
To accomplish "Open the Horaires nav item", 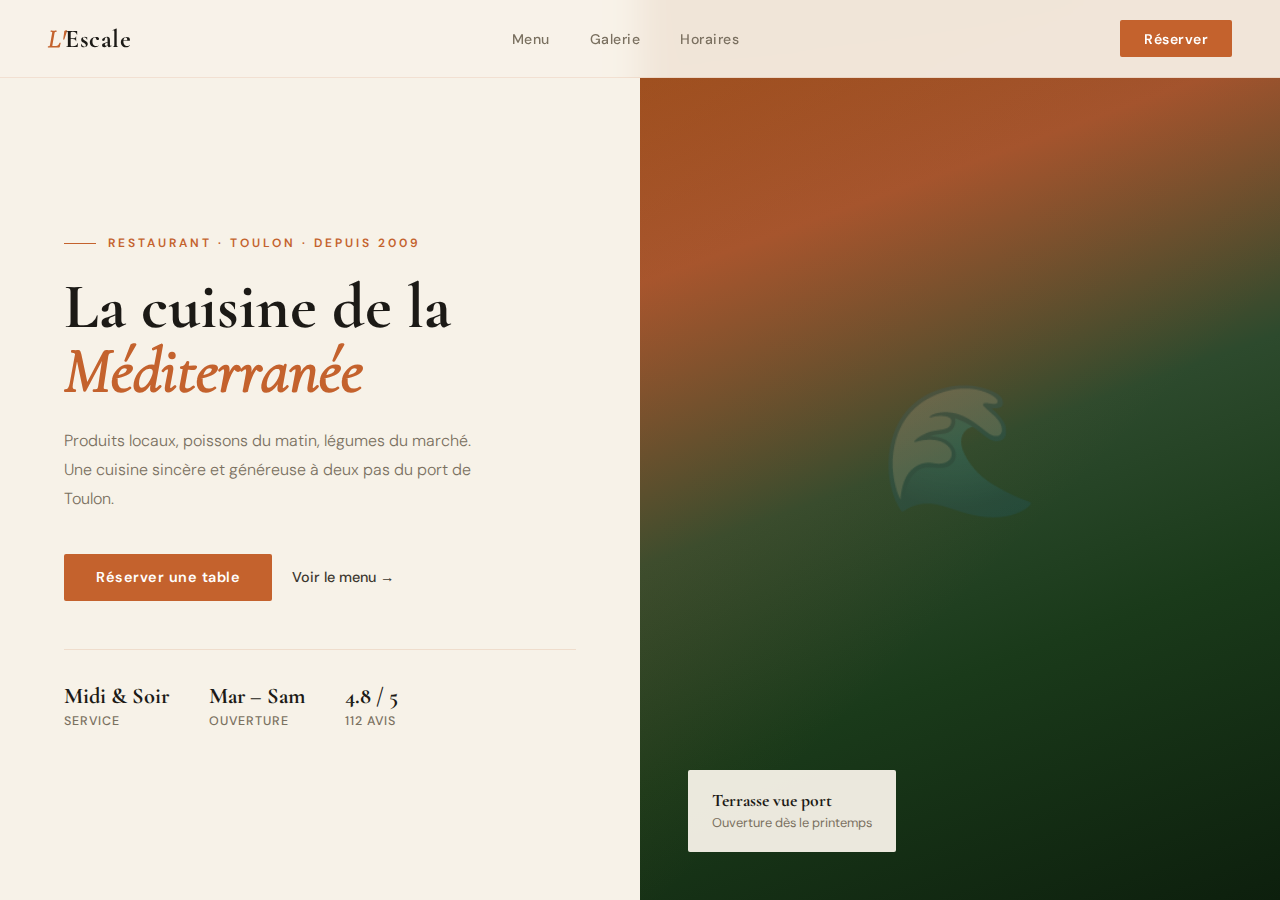I will pyautogui.click(x=709, y=39).
